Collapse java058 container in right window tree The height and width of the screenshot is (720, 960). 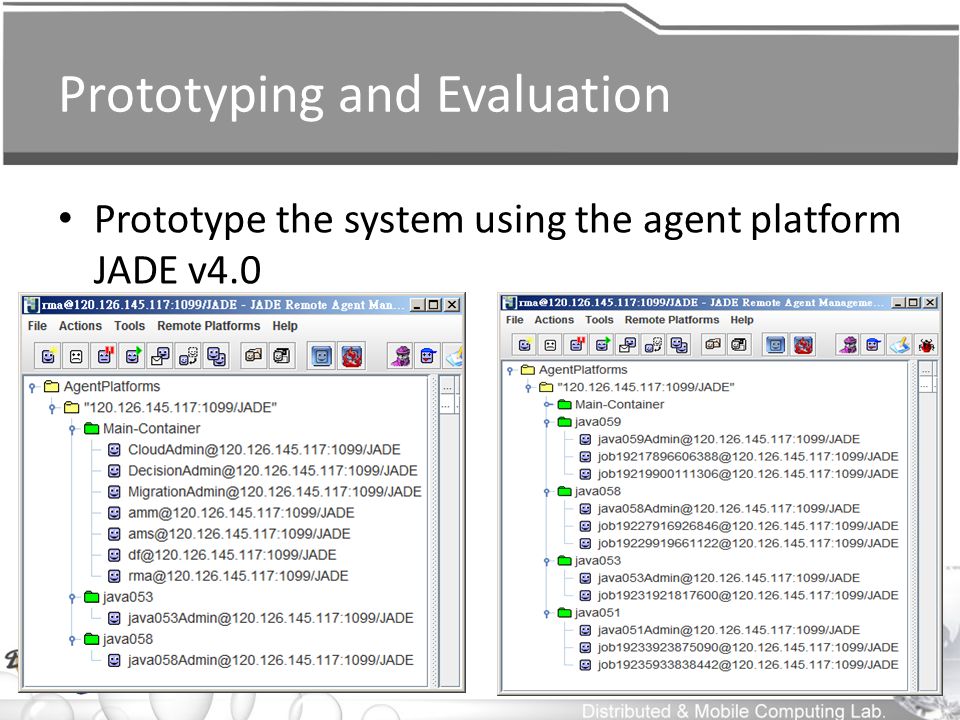(547, 491)
